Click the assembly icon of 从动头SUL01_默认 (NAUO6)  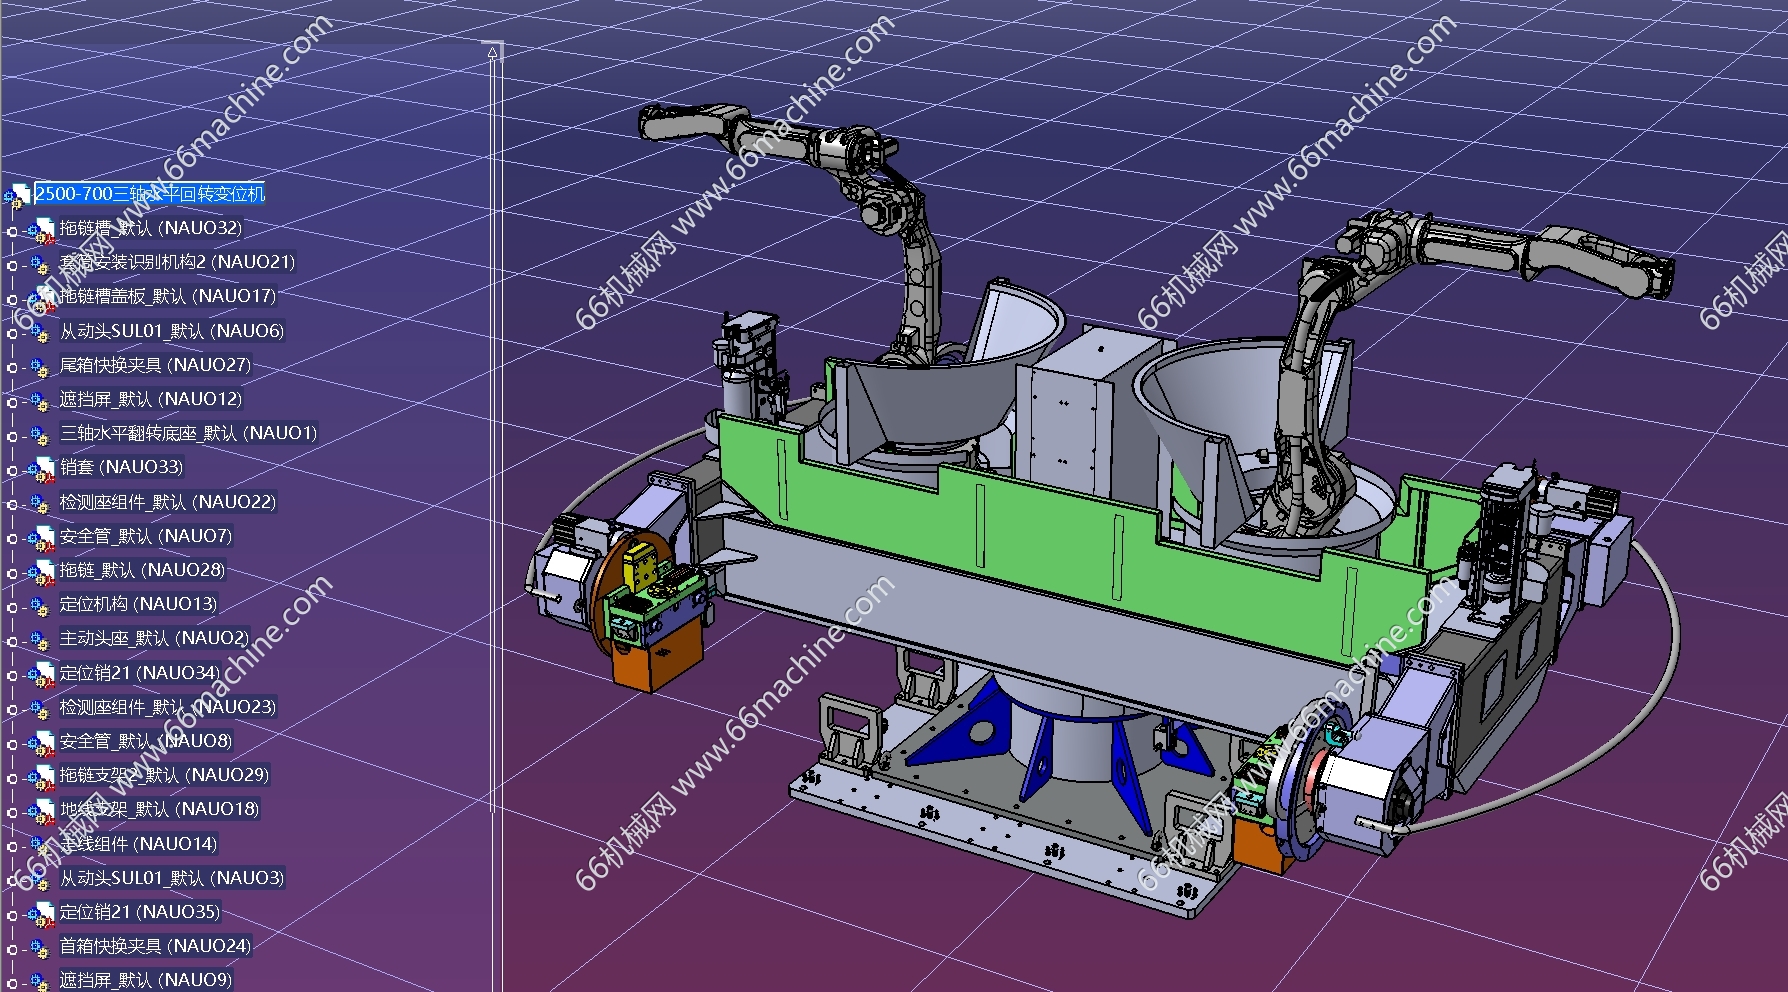coord(41,332)
